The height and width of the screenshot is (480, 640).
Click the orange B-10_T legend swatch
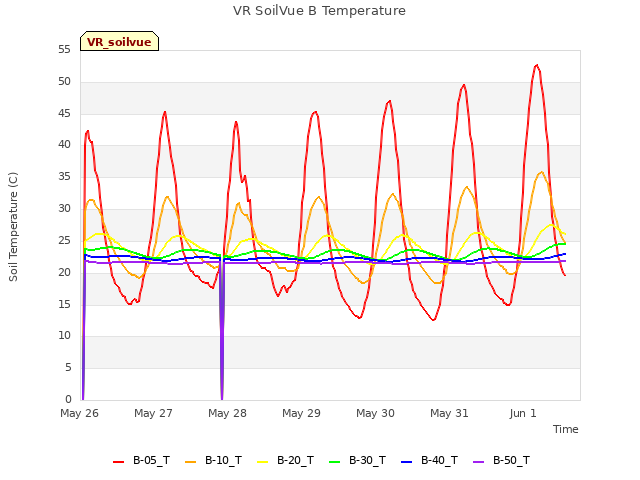pos(190,462)
